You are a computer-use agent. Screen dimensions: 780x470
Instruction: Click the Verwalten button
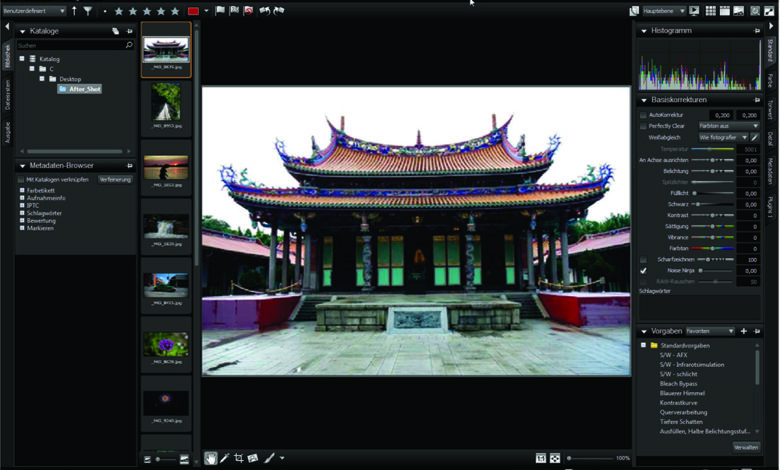[x=745, y=447]
